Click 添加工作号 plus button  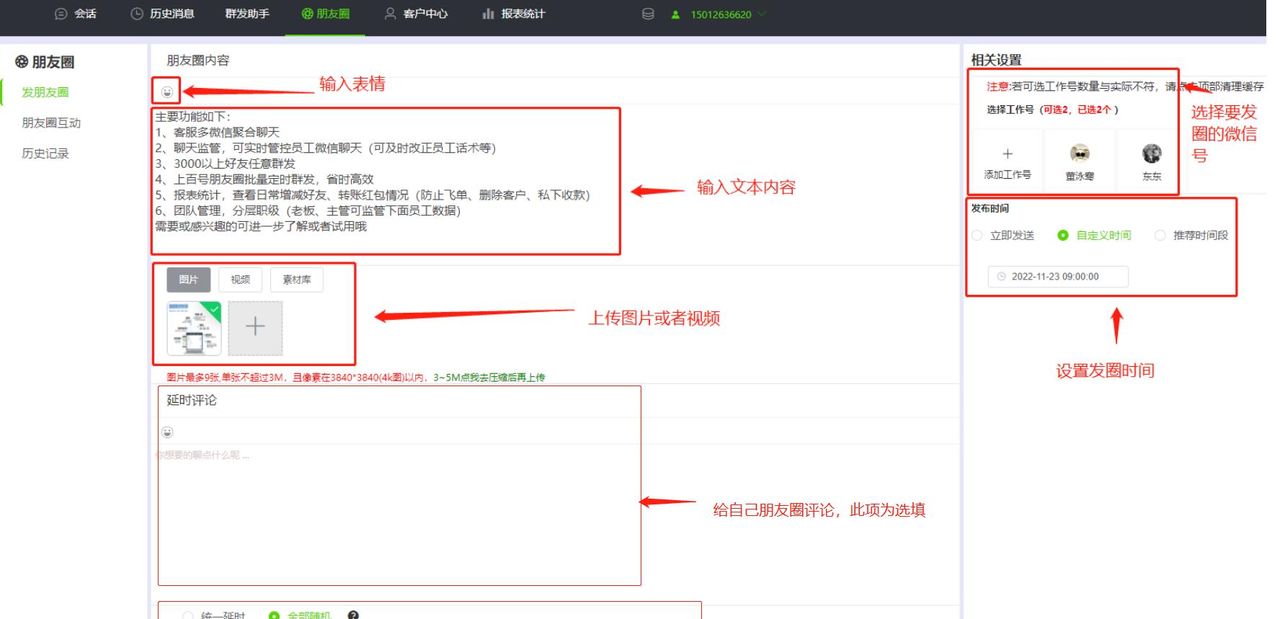[x=1007, y=161]
